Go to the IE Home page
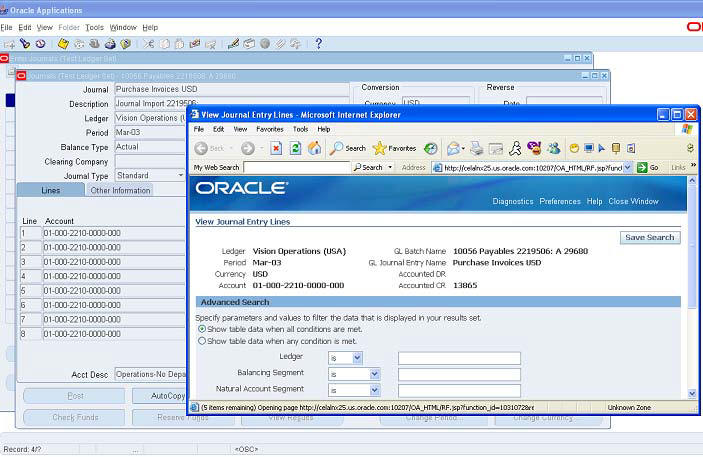Viewport: 703px width, 457px height. pos(315,148)
